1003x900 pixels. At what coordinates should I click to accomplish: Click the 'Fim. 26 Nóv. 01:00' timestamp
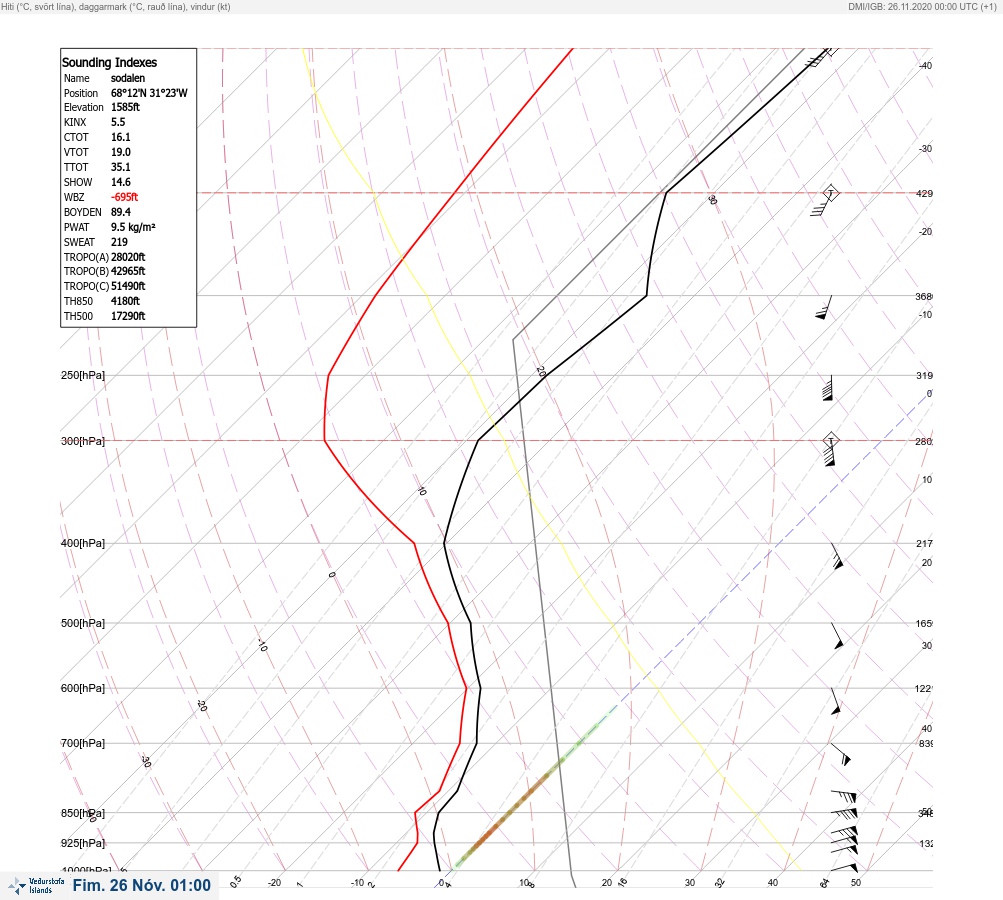(141, 885)
